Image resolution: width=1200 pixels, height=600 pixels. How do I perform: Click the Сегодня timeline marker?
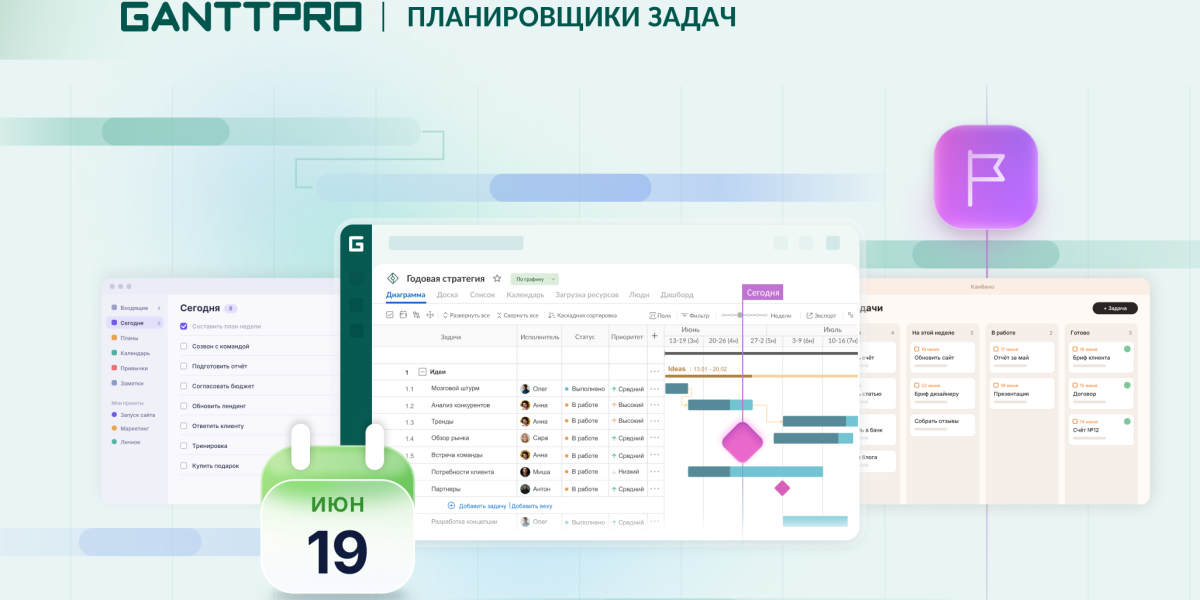coord(763,292)
